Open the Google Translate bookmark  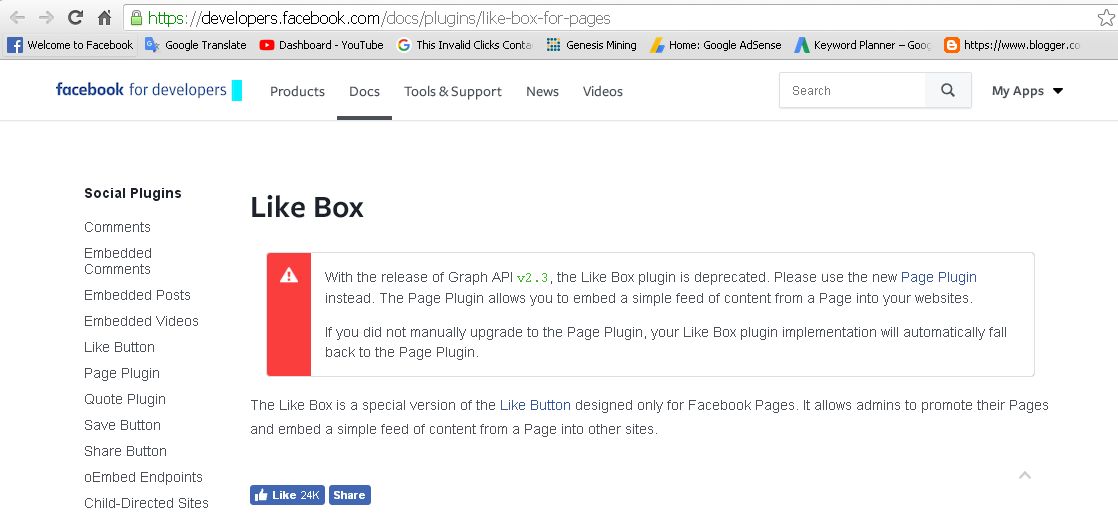coord(195,45)
